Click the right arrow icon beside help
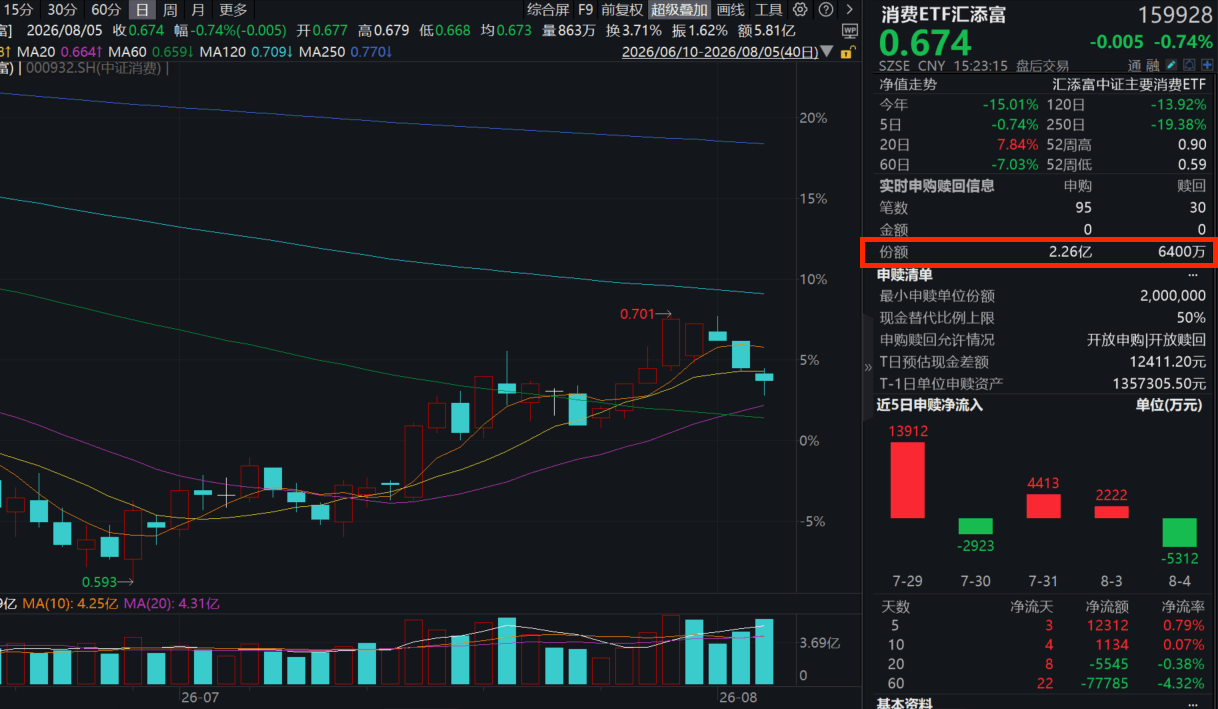Viewport: 1218px width, 709px height. click(850, 10)
